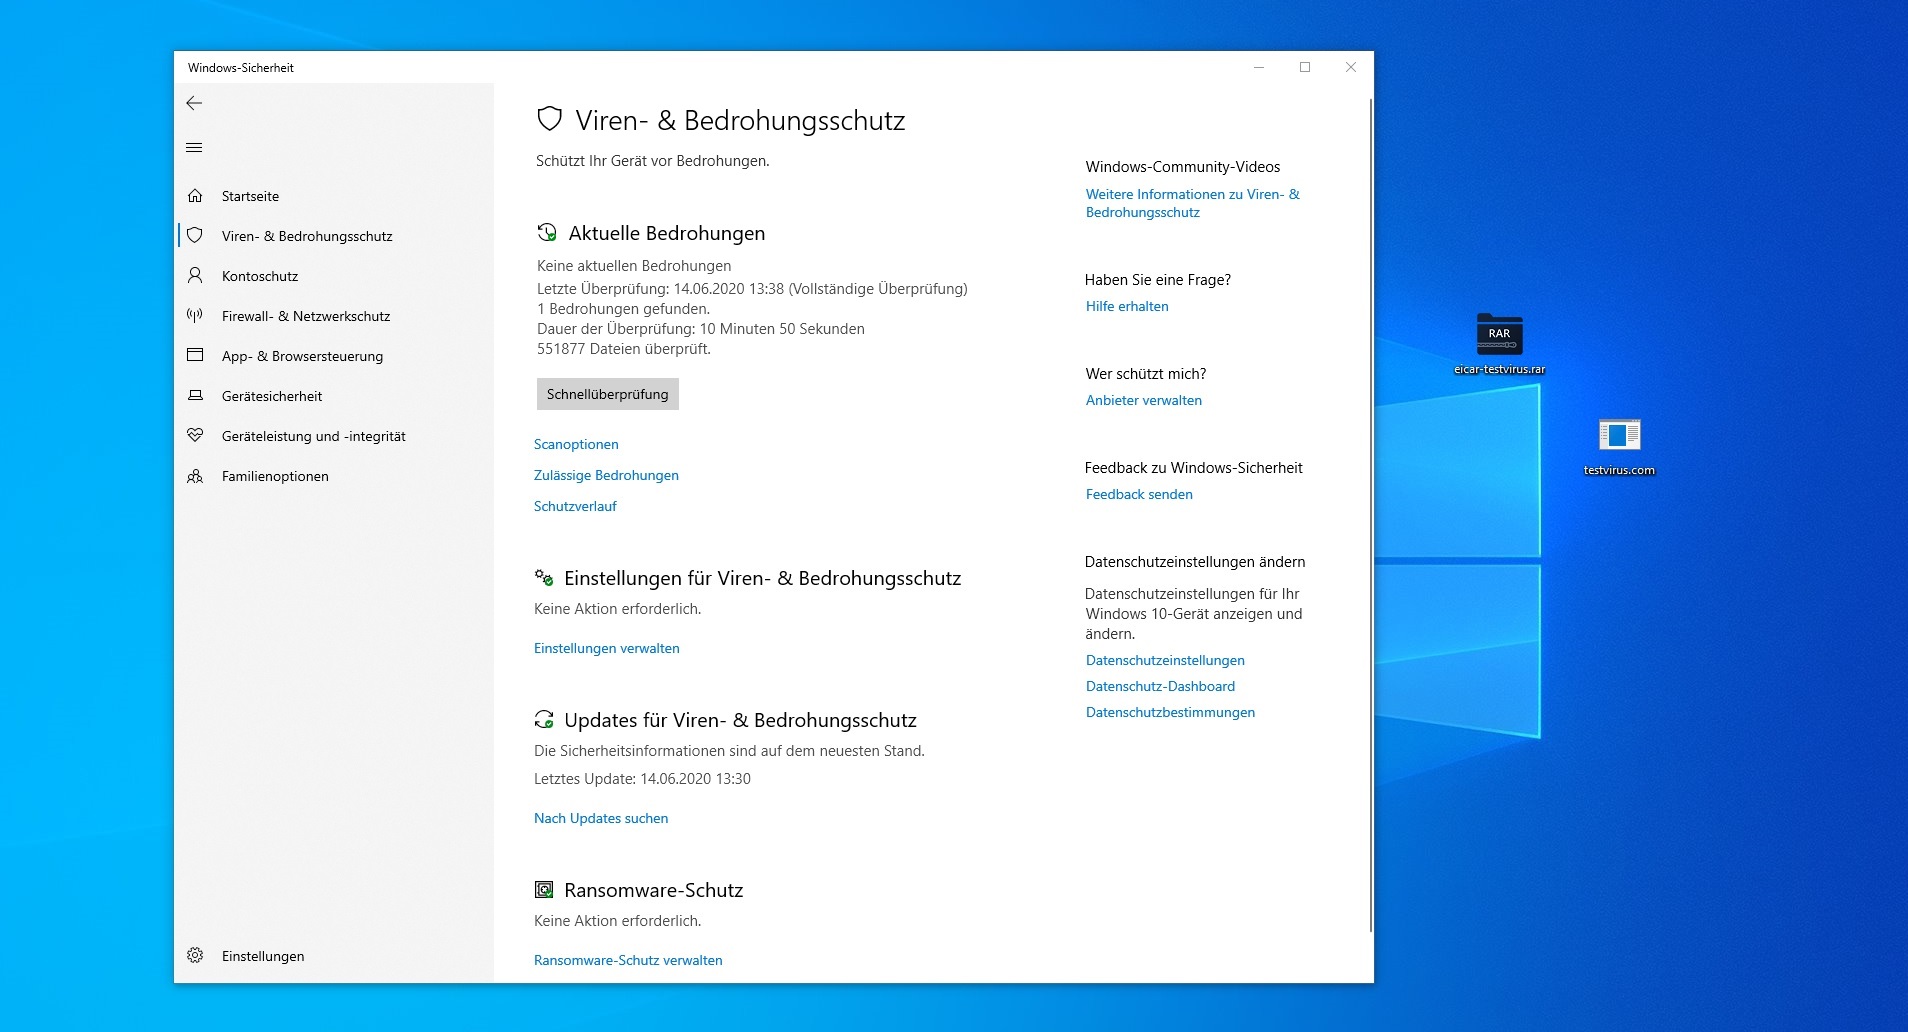The image size is (1908, 1032).
Task: Maximize the Windows-Sicherheit window
Action: tap(1305, 67)
